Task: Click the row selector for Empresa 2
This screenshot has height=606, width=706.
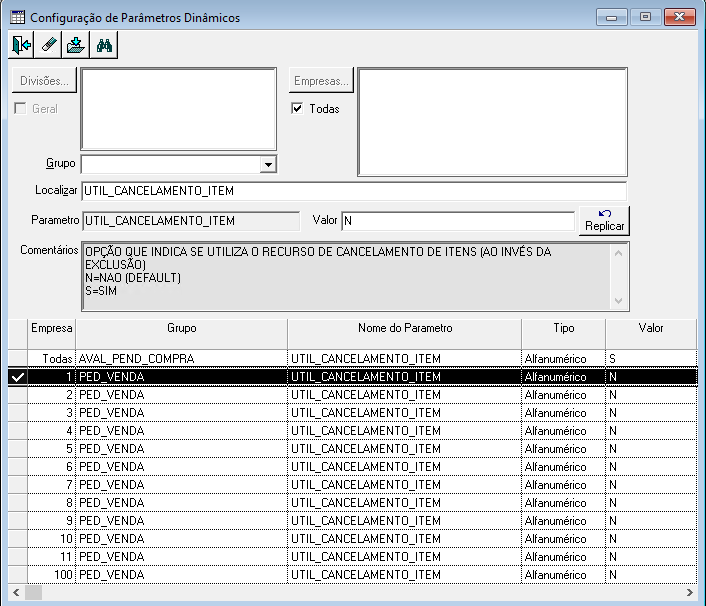Action: click(18, 395)
